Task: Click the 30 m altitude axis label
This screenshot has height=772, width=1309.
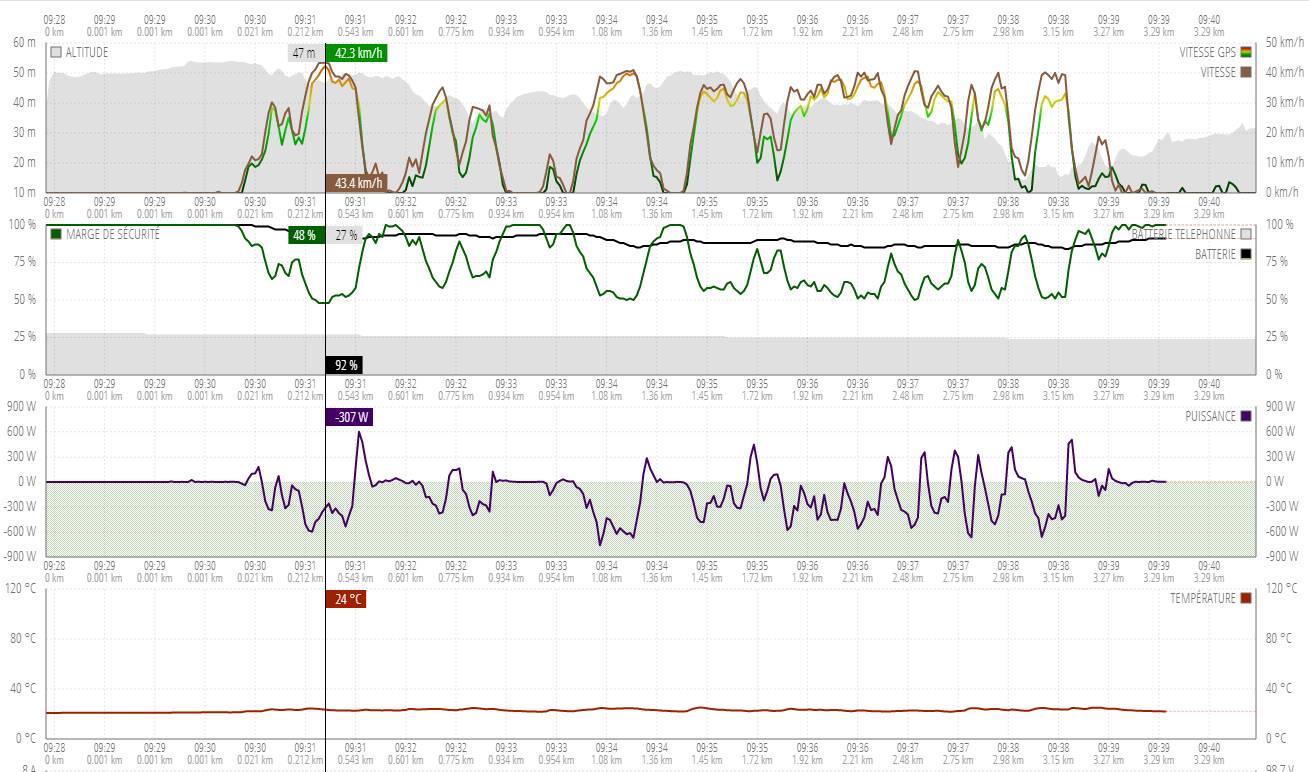Action: point(25,133)
